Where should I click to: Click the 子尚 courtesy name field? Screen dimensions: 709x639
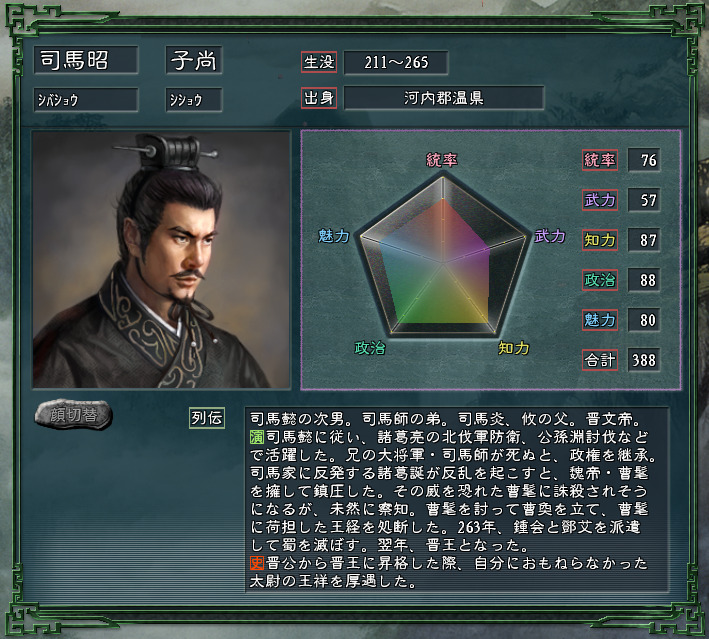coord(194,60)
